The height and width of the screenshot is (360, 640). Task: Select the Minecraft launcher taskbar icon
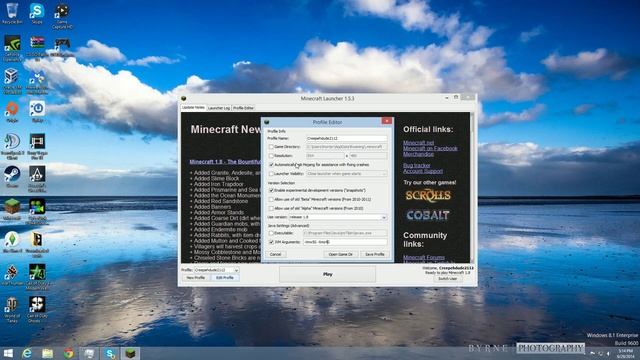(x=131, y=353)
